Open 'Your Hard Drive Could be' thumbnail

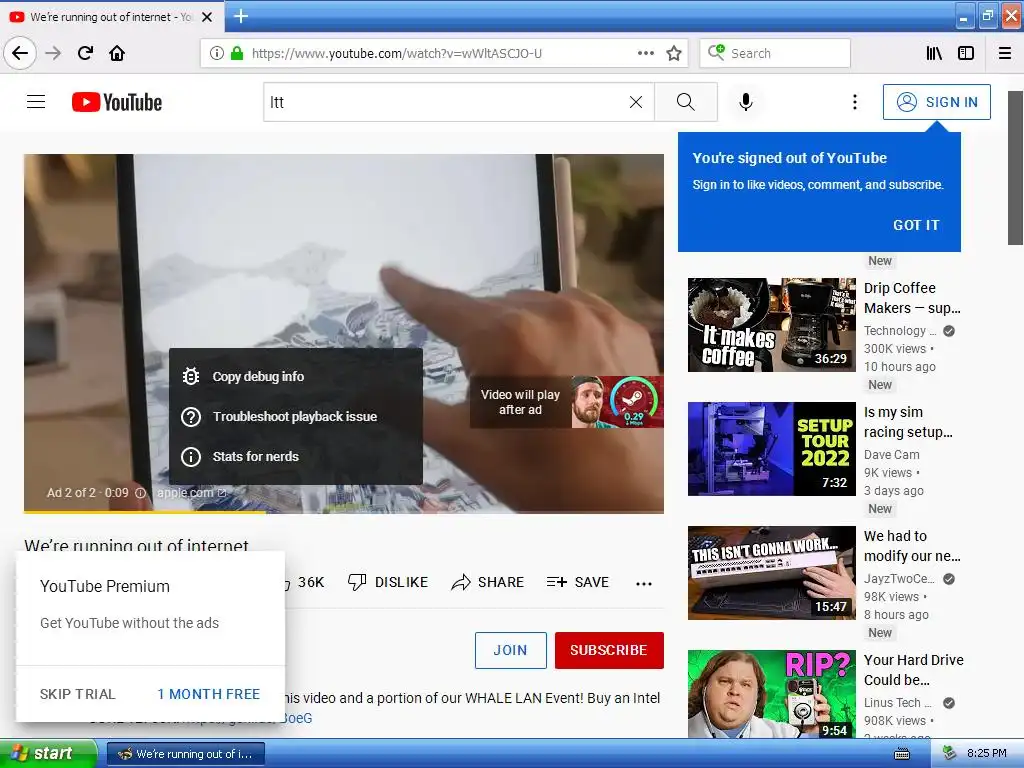click(771, 694)
